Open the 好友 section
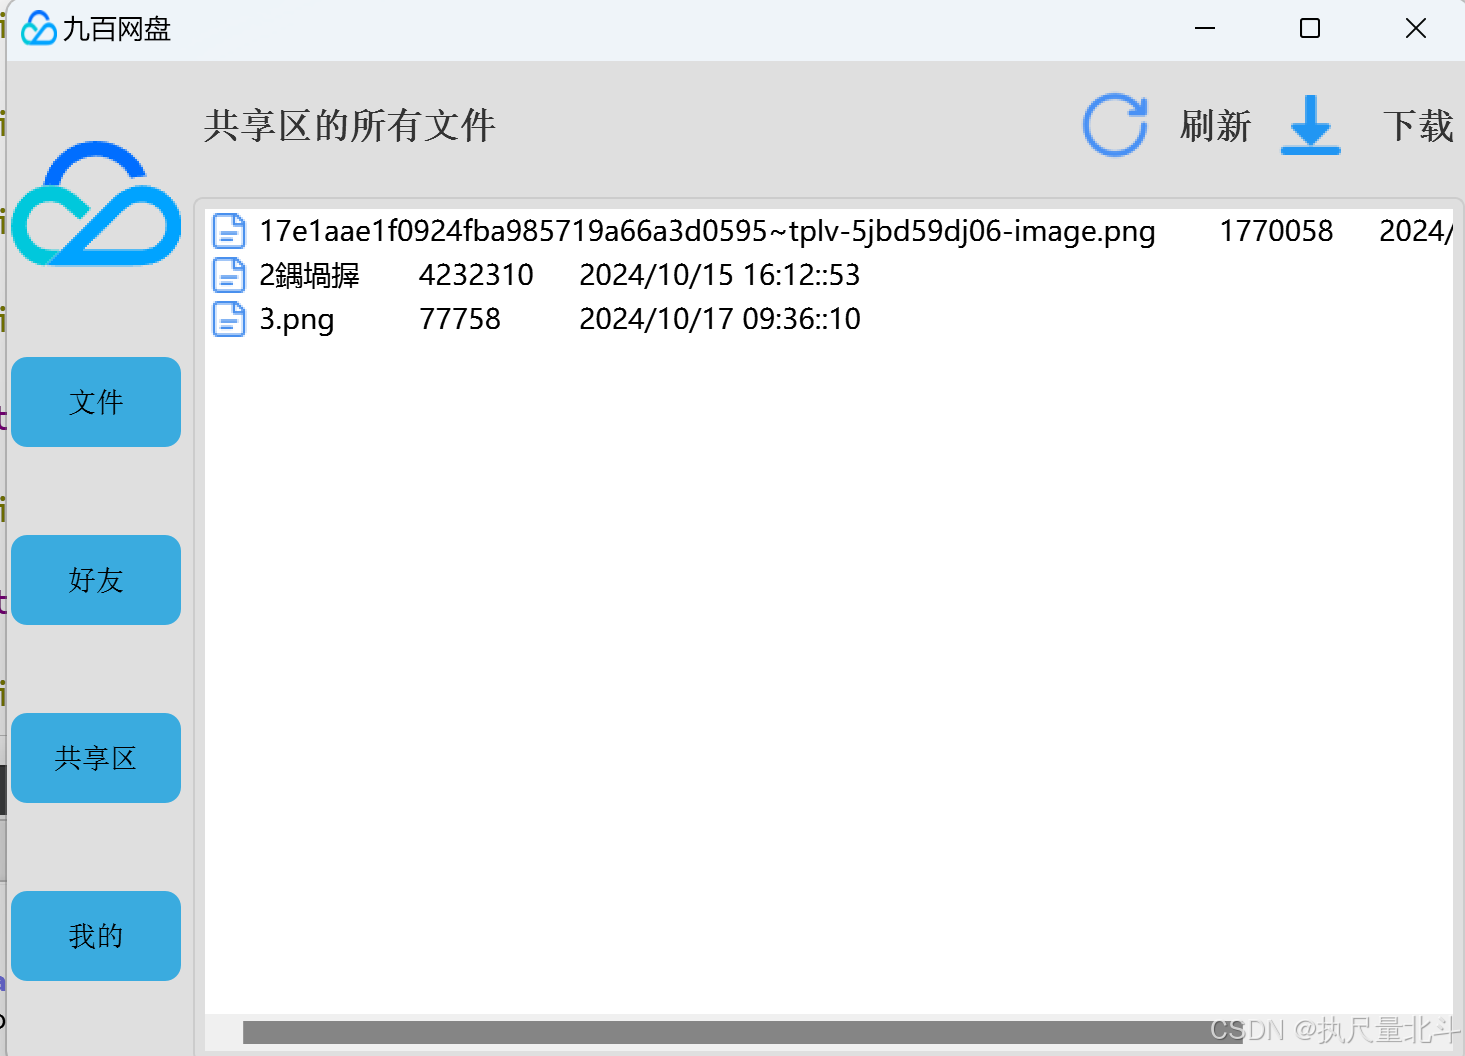 point(96,580)
